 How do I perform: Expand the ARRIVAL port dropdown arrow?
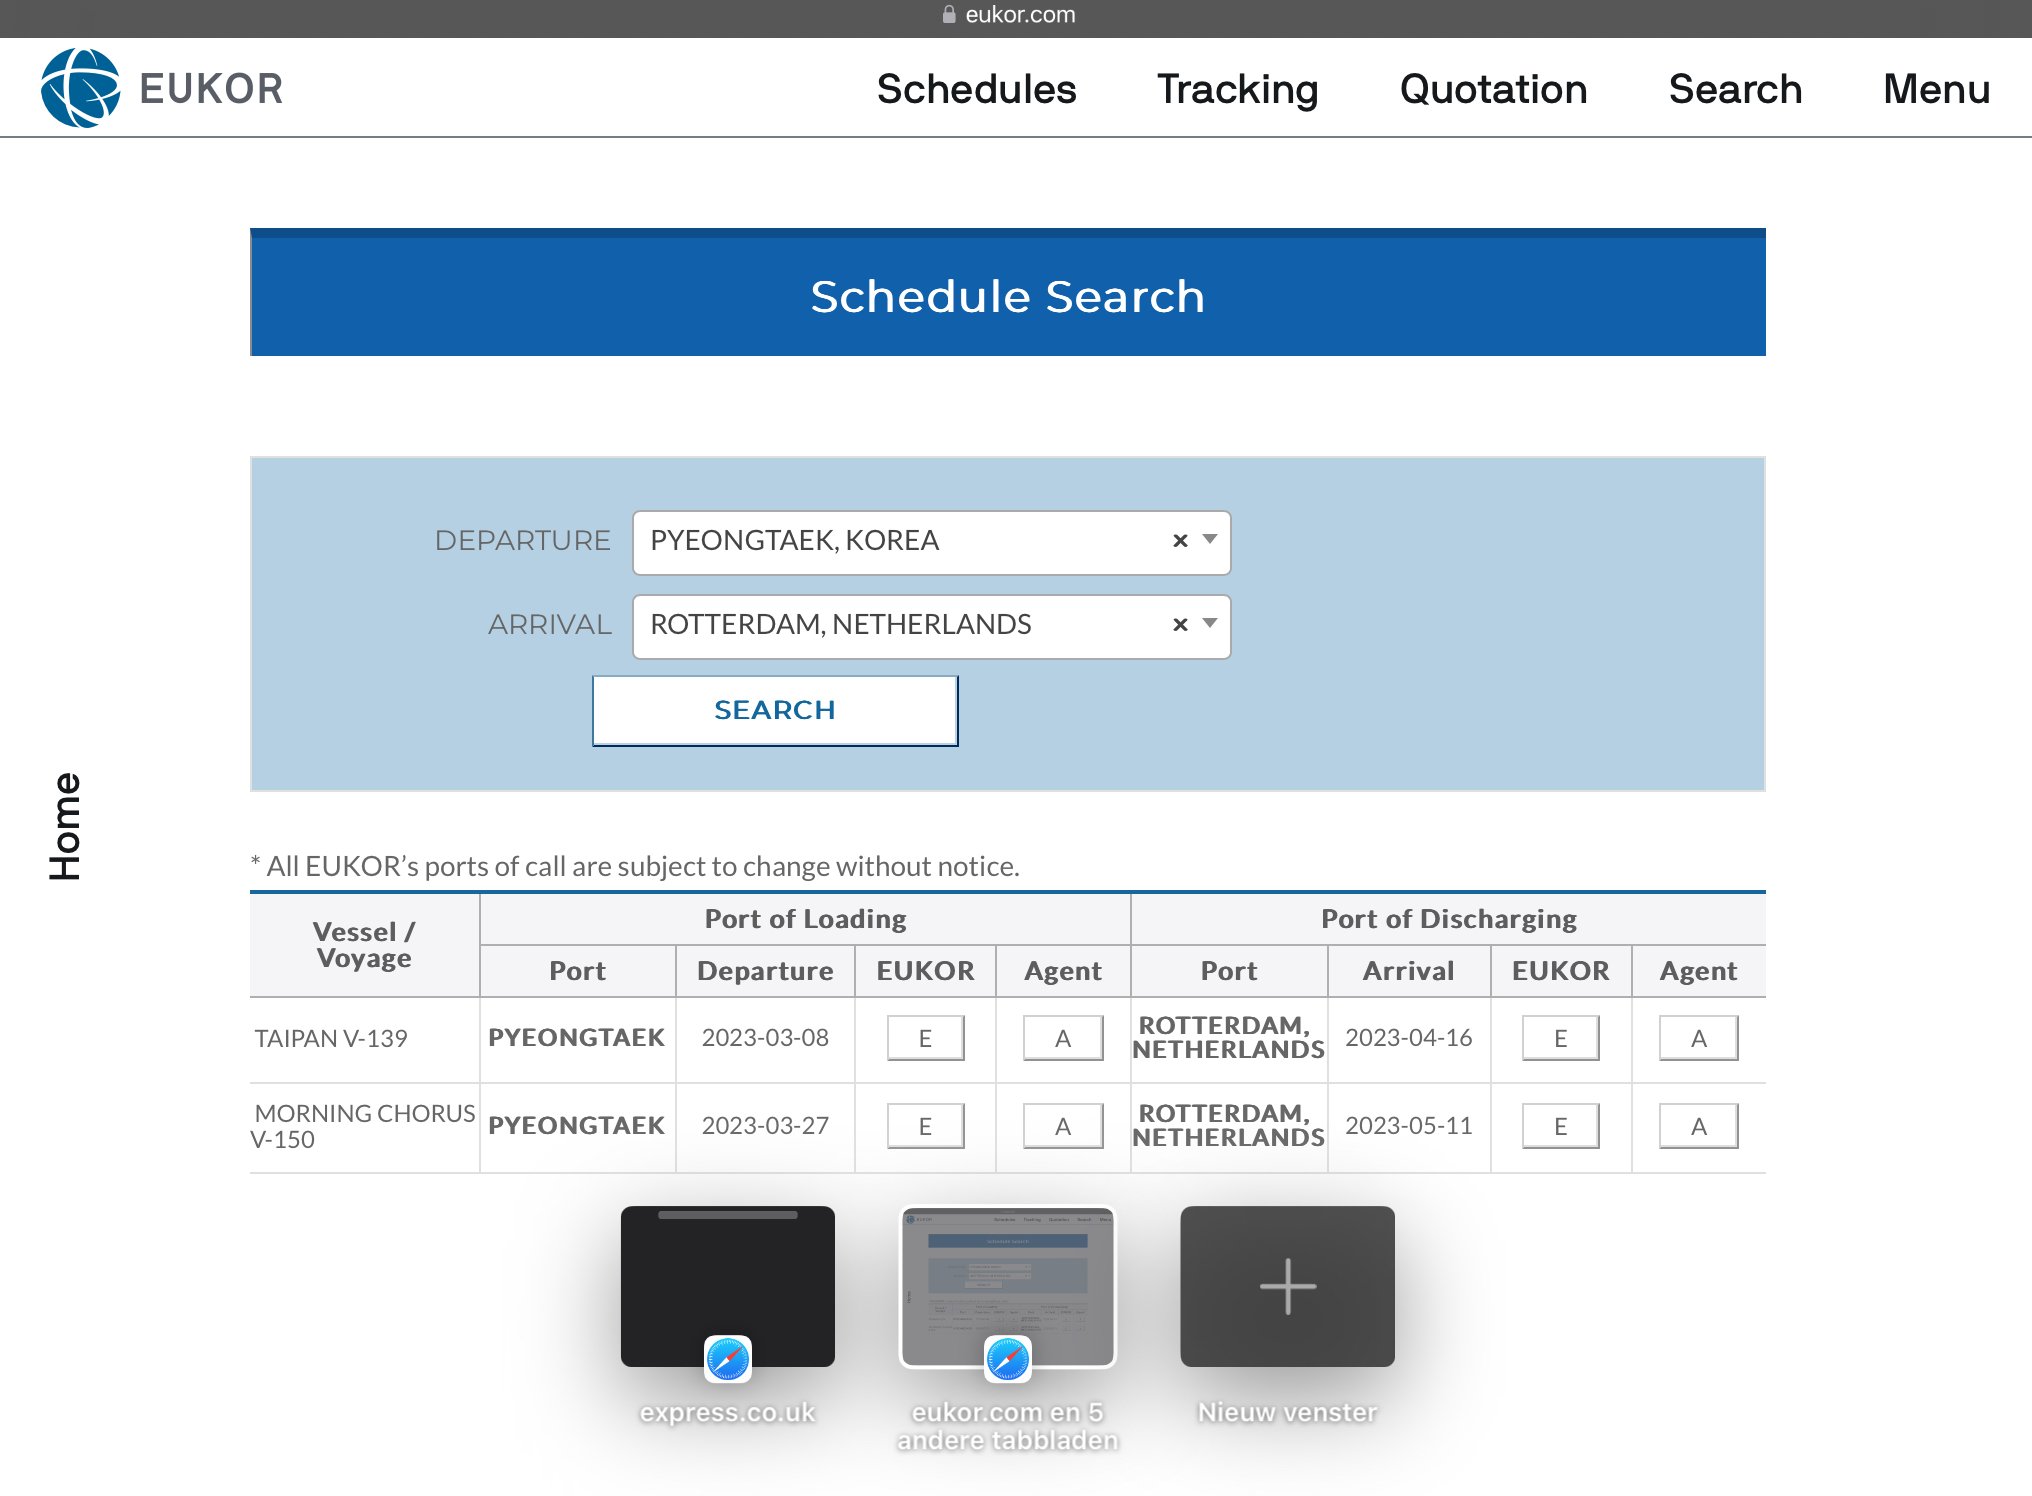[1210, 624]
